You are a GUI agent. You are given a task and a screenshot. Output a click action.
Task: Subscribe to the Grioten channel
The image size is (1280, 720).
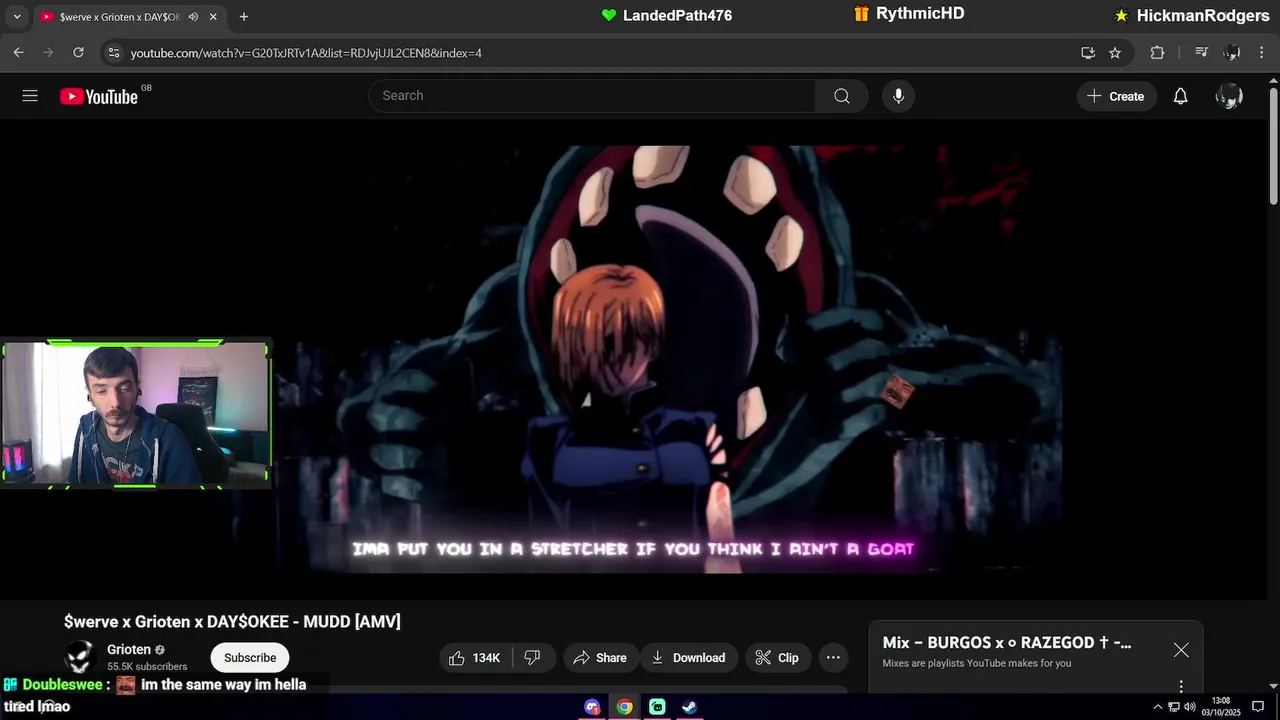(x=250, y=657)
